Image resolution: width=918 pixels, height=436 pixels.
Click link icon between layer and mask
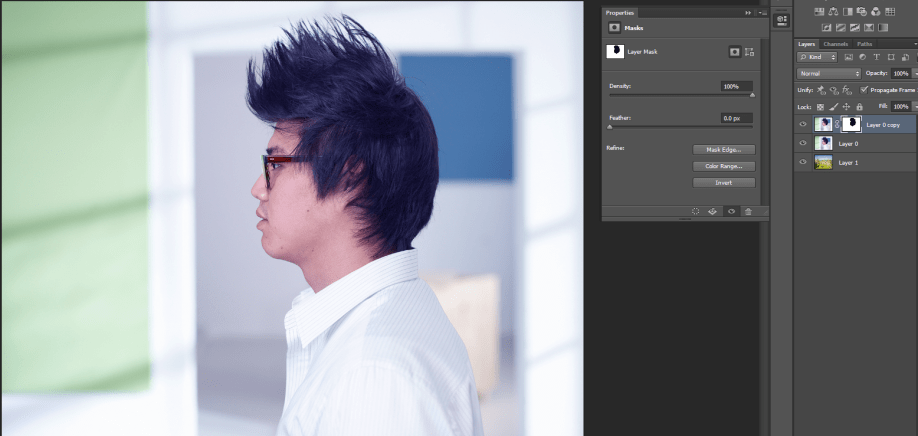coord(837,125)
